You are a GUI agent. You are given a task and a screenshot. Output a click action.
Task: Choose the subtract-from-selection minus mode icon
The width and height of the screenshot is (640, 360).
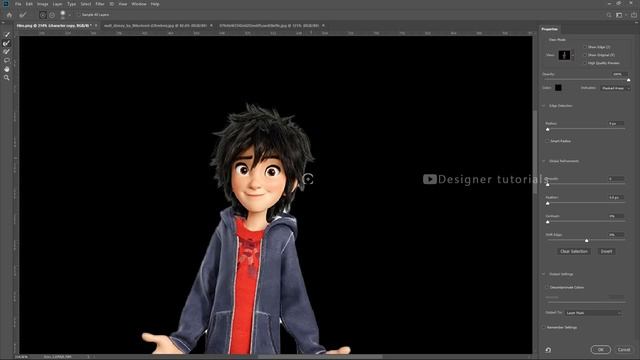click(x=52, y=15)
